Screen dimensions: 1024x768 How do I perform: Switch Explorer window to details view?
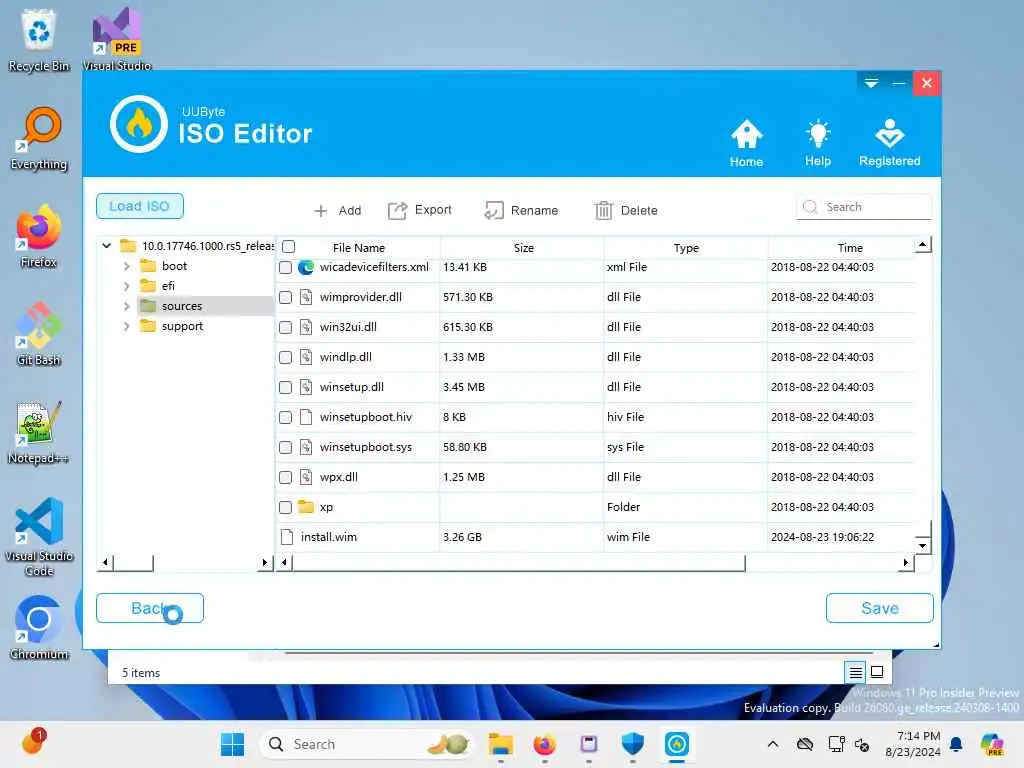[856, 672]
